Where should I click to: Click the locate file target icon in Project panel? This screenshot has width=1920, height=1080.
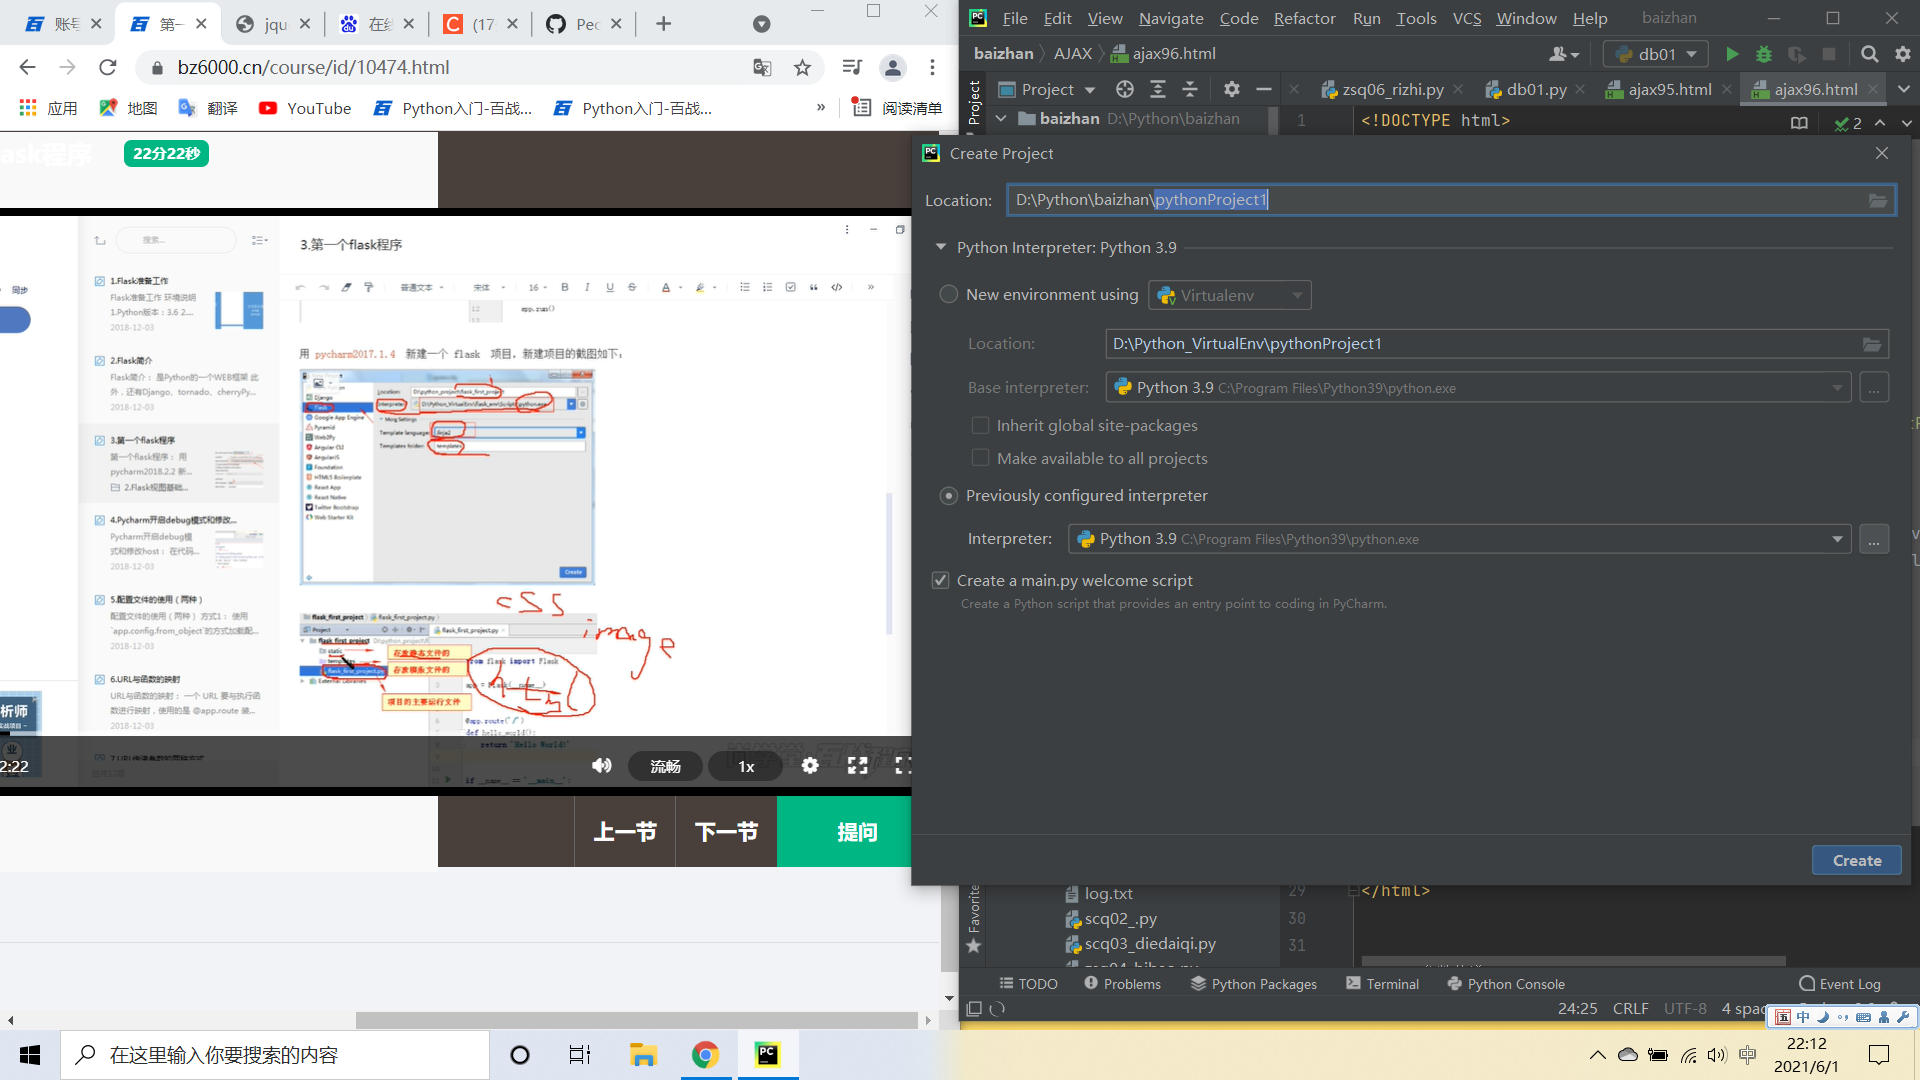[1125, 90]
